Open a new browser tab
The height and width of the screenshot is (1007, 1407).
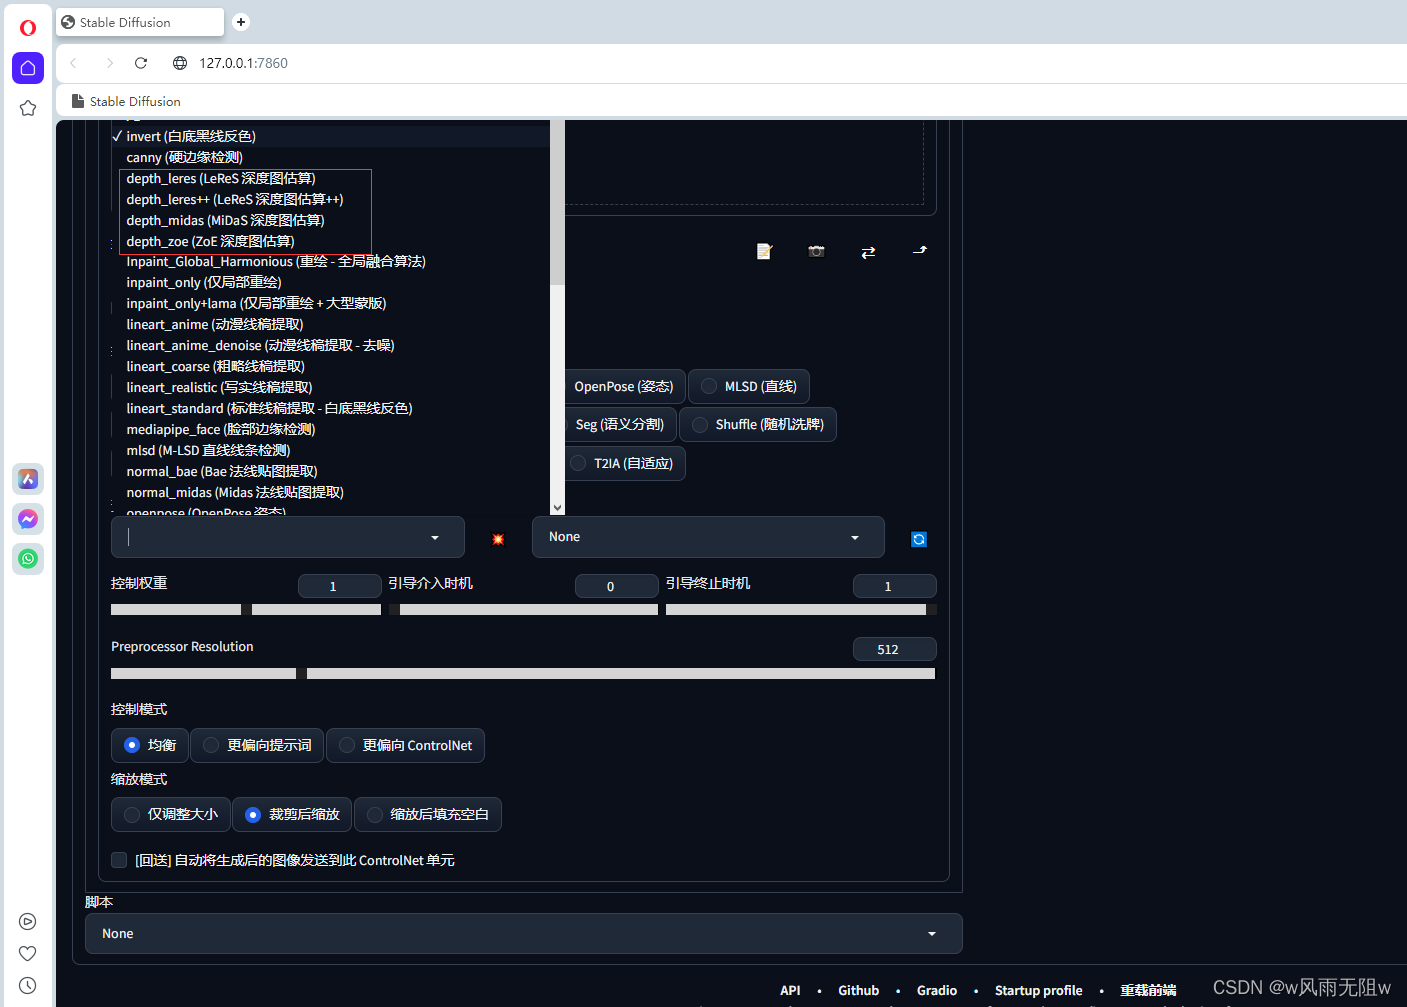(241, 22)
